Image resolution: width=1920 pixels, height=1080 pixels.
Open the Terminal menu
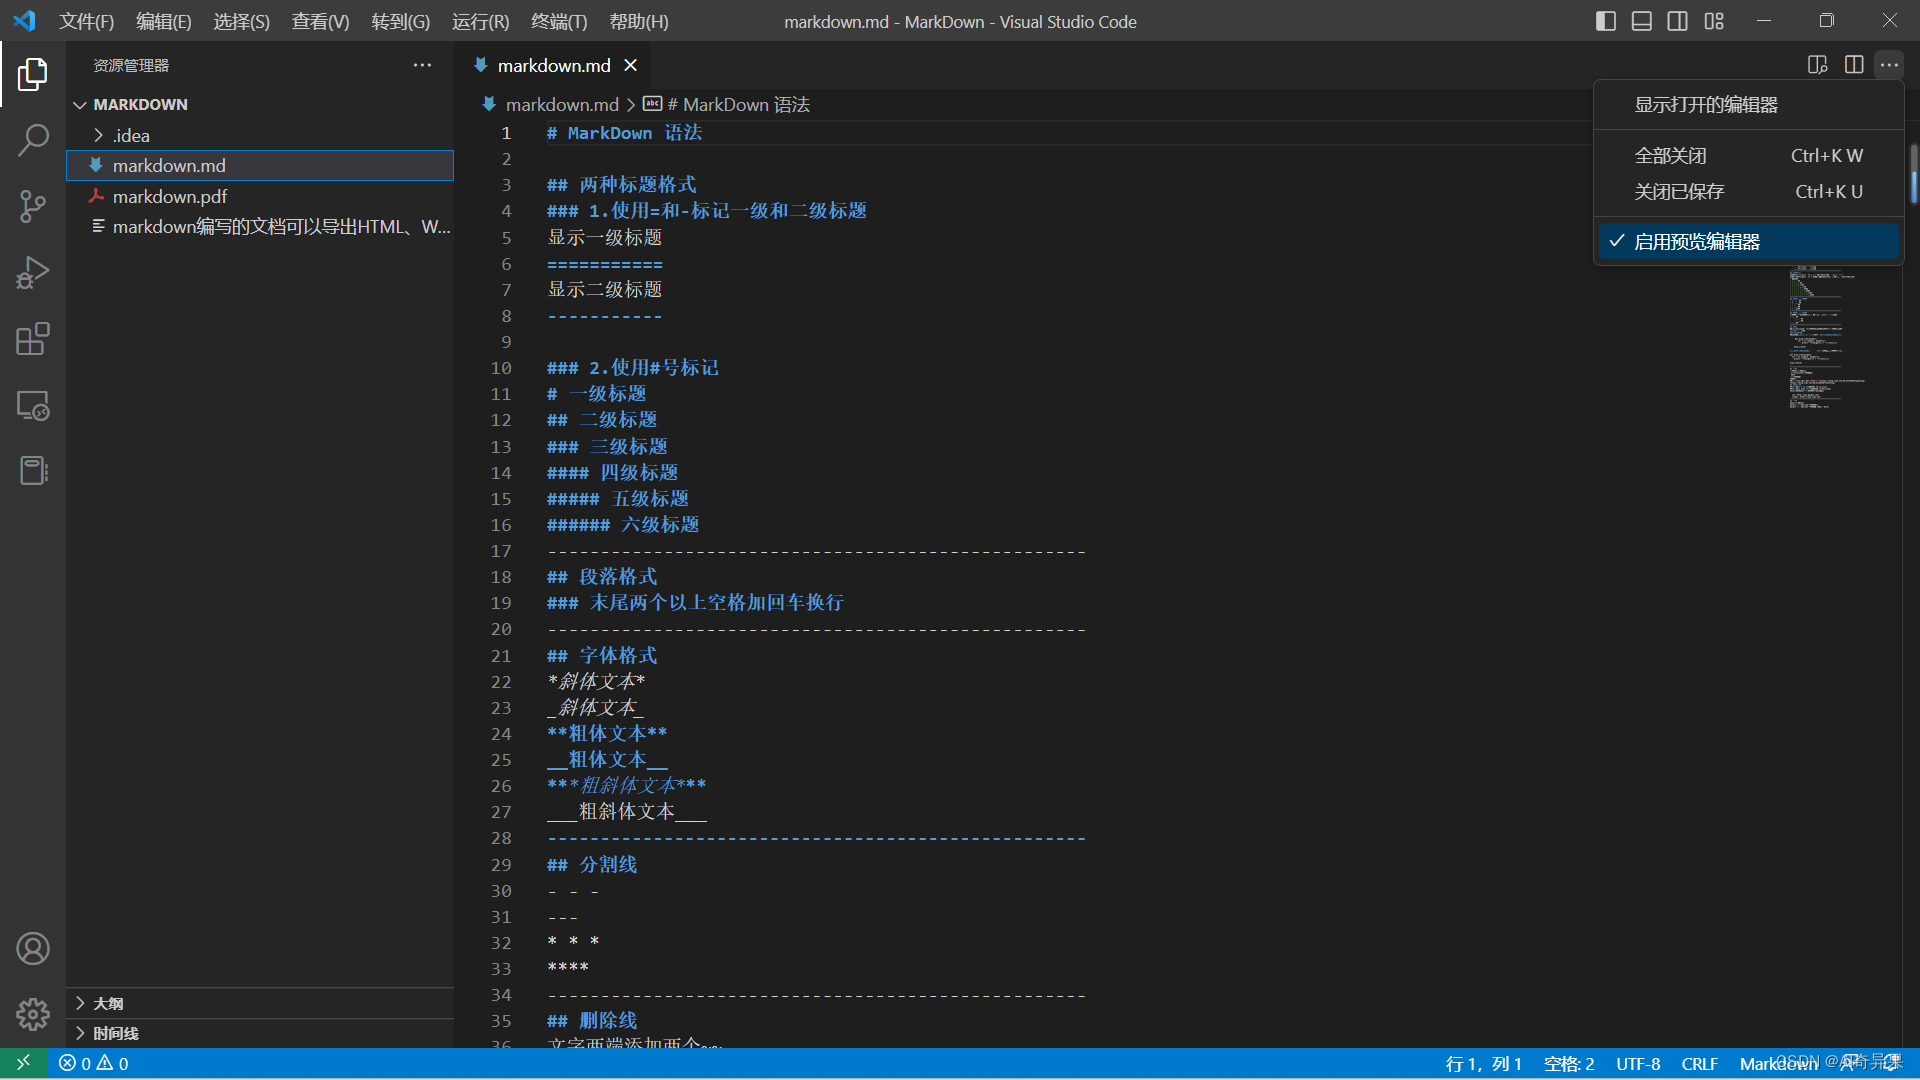pos(558,21)
